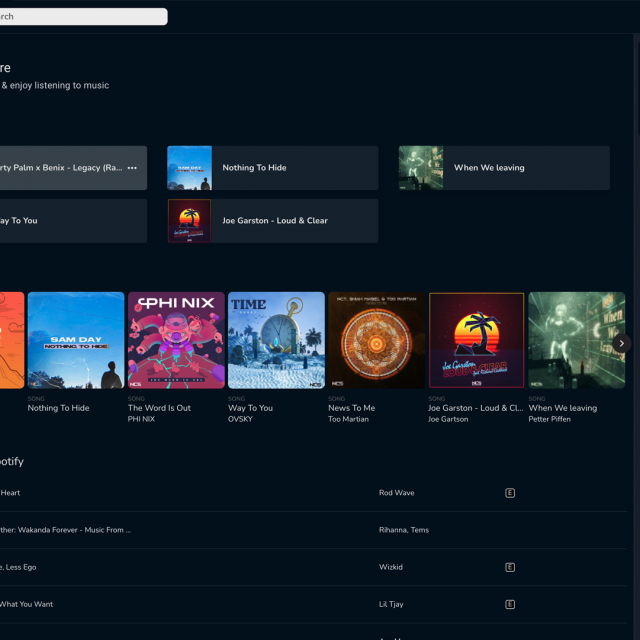Click the explicit icon on the Wizkid row
The height and width of the screenshot is (640, 640).
coord(510,567)
